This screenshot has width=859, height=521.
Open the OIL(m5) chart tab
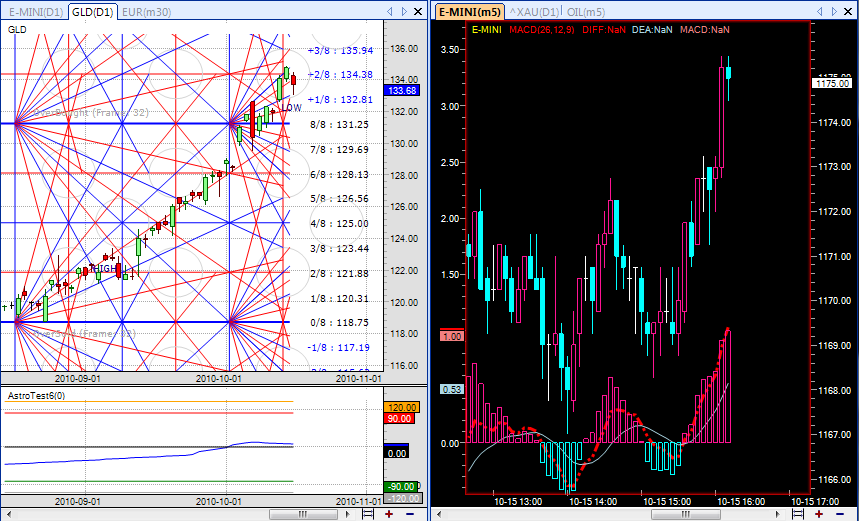[586, 12]
